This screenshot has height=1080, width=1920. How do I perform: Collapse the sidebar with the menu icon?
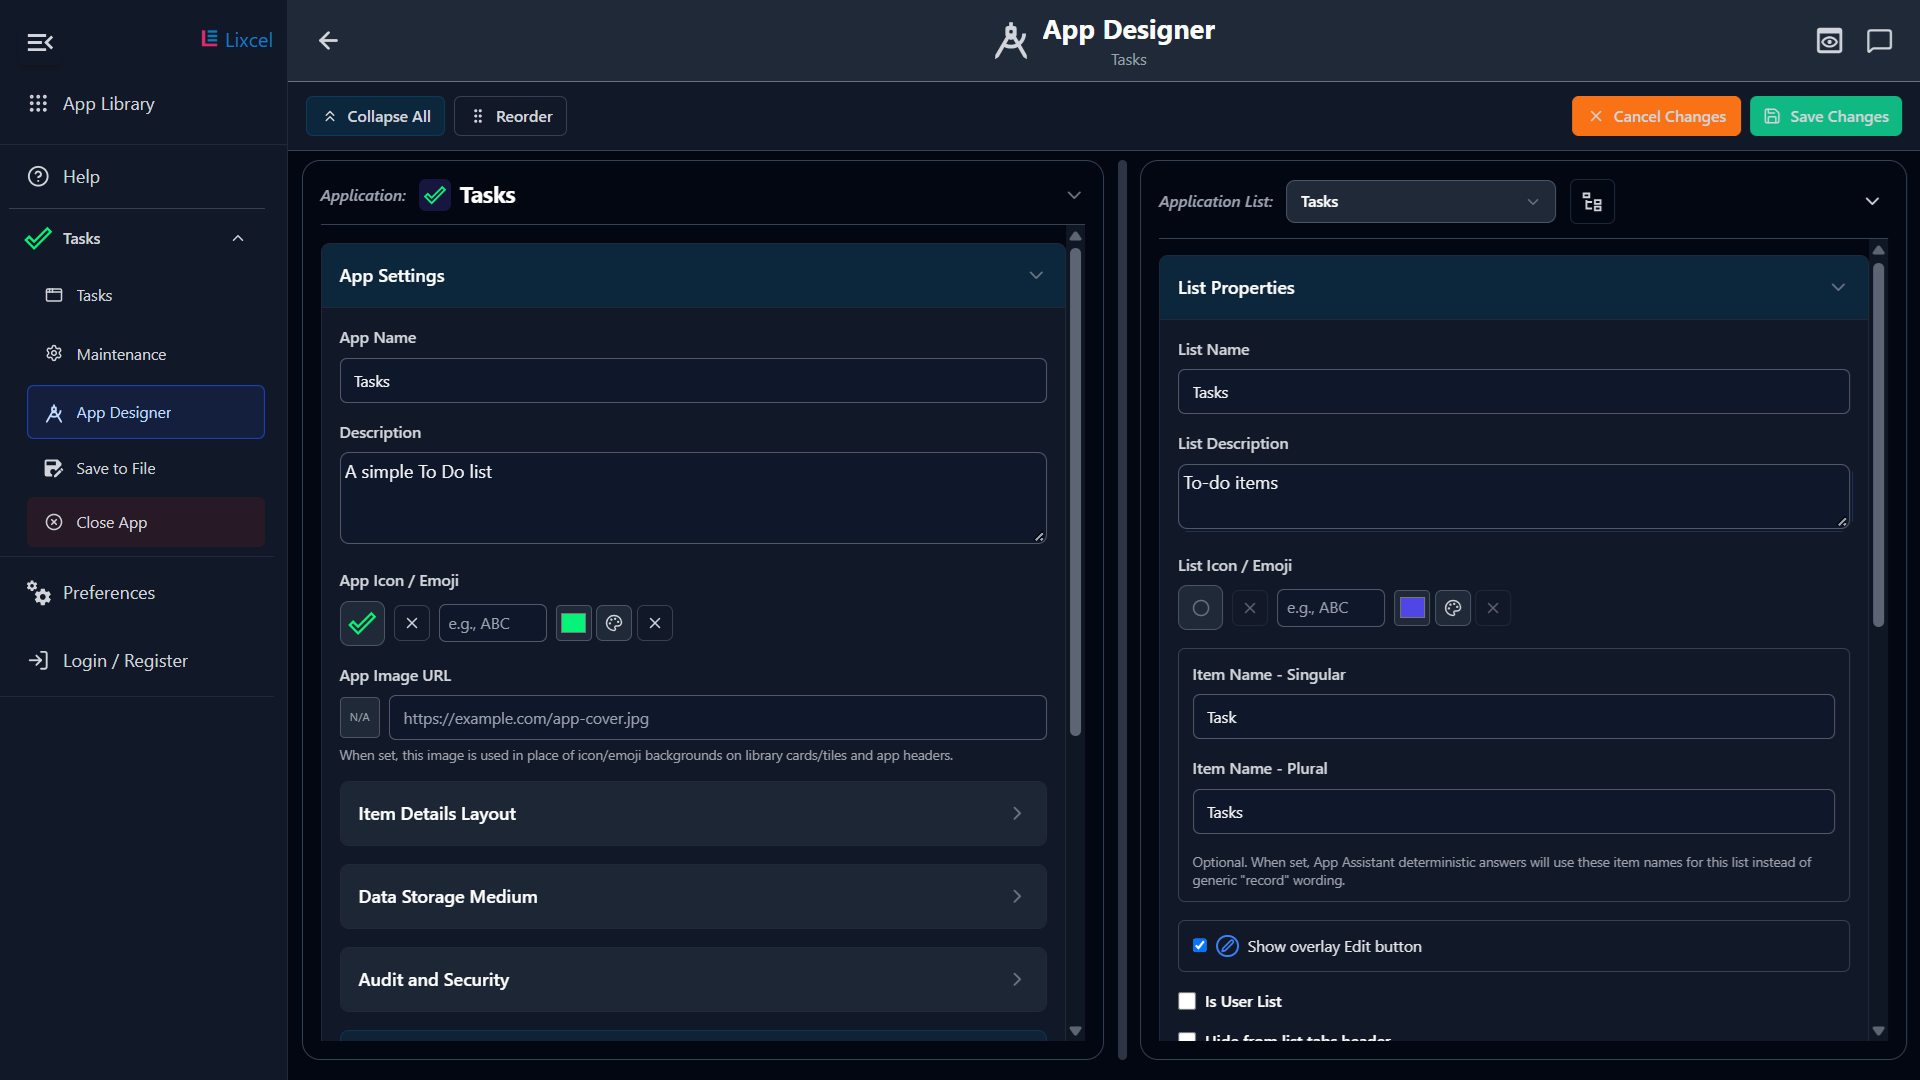[40, 42]
